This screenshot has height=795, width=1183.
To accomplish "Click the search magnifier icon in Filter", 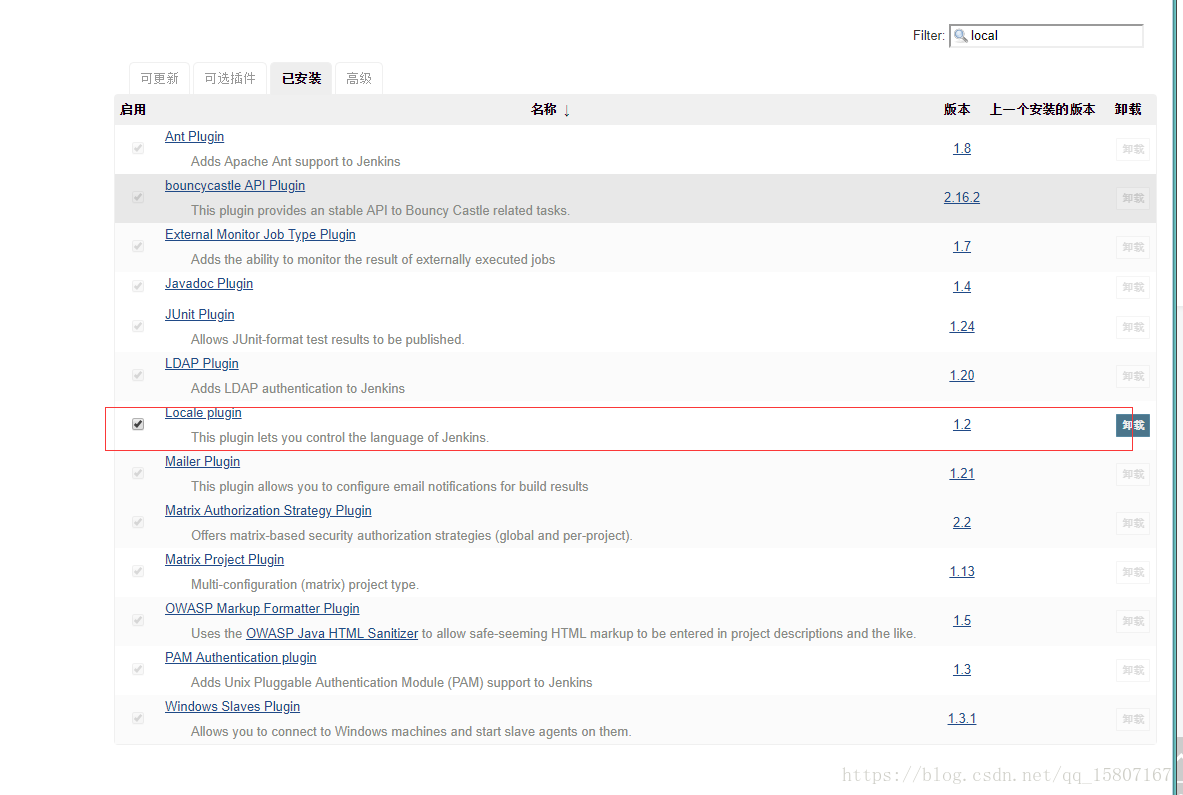I will point(960,35).
